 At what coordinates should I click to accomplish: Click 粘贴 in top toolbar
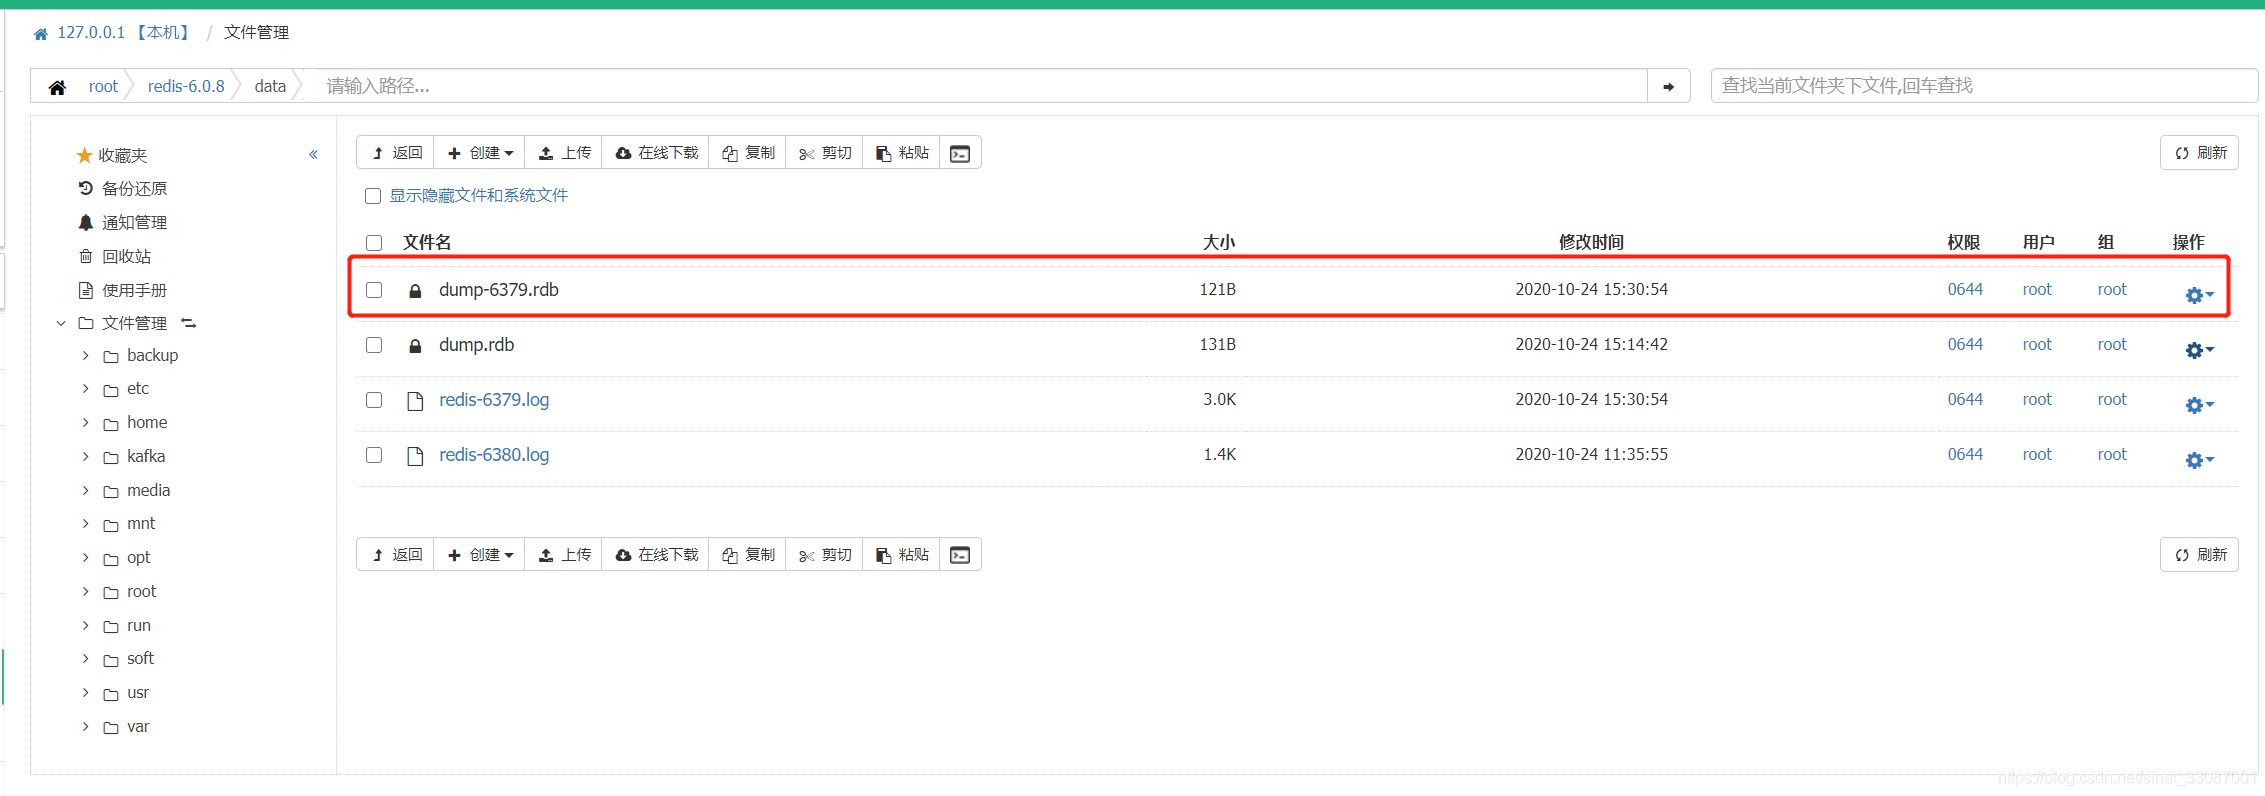point(902,153)
